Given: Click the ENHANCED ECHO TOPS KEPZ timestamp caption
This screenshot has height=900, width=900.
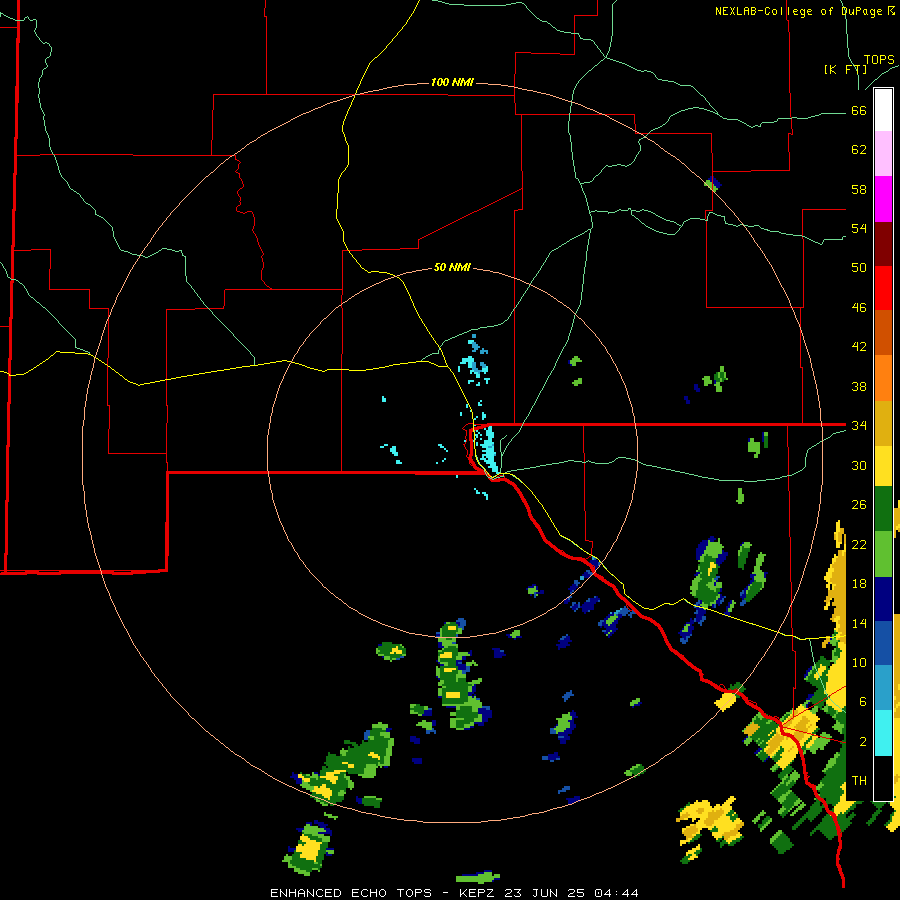Looking at the screenshot, I should tap(454, 893).
